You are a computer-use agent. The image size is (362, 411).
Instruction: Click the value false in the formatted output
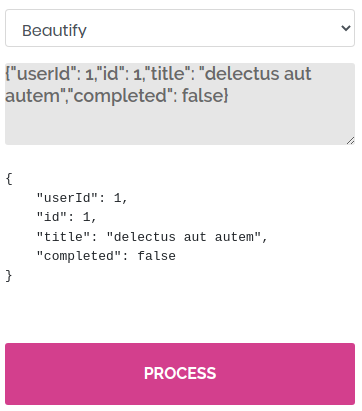(157, 256)
